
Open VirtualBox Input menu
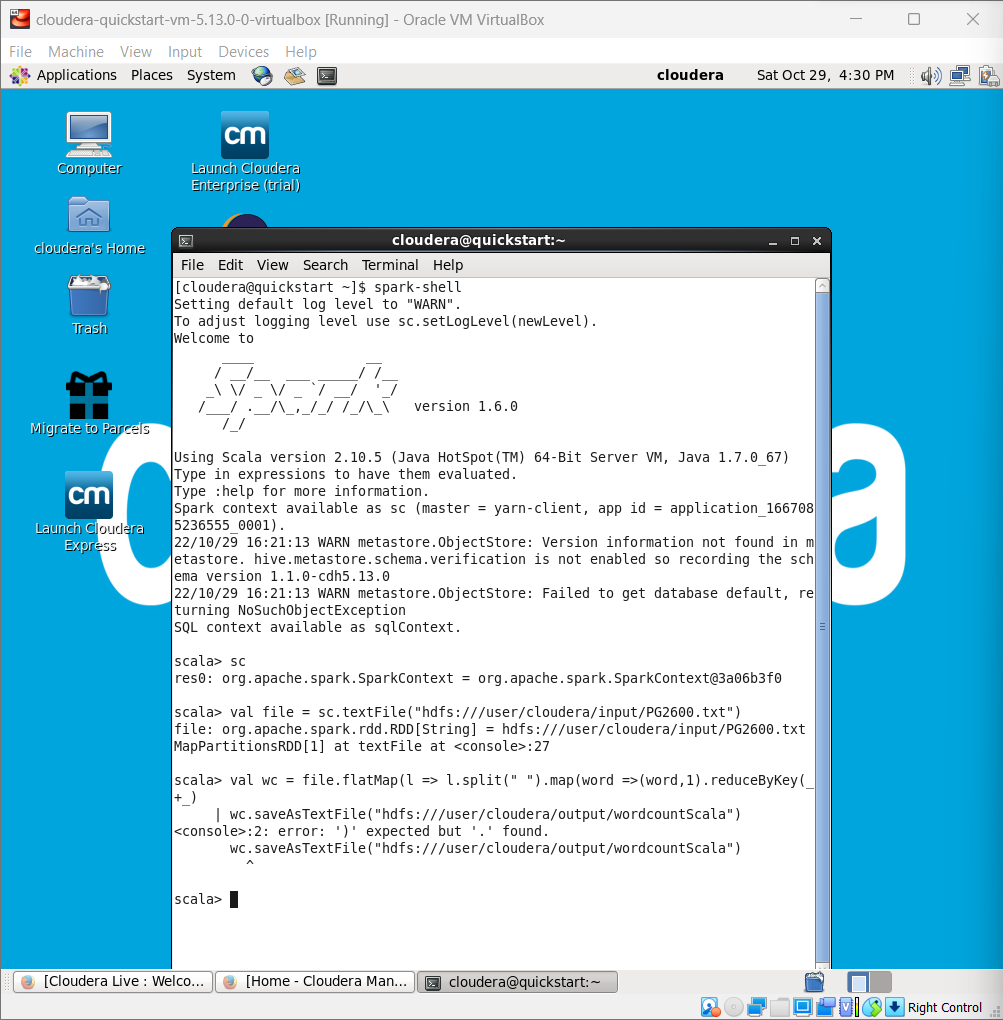tap(185, 51)
